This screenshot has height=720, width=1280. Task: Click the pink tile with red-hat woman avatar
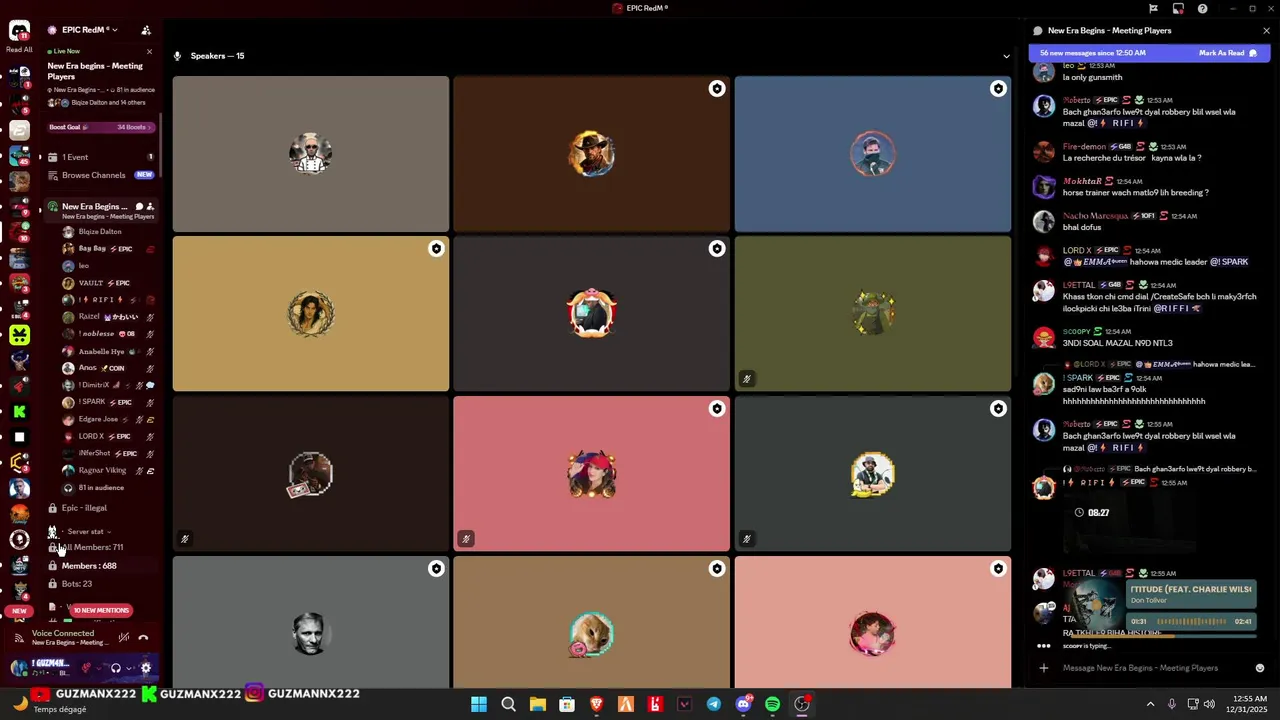tap(592, 474)
